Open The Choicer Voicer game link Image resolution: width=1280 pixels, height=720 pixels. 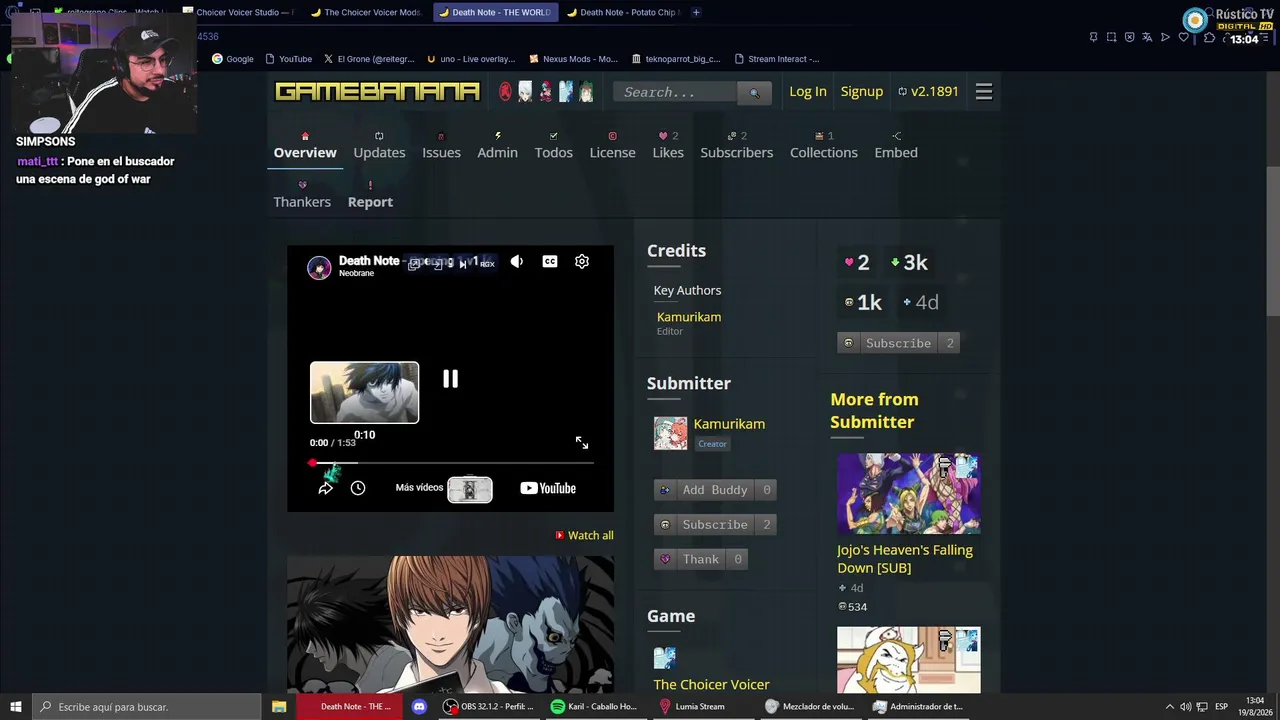(x=711, y=685)
